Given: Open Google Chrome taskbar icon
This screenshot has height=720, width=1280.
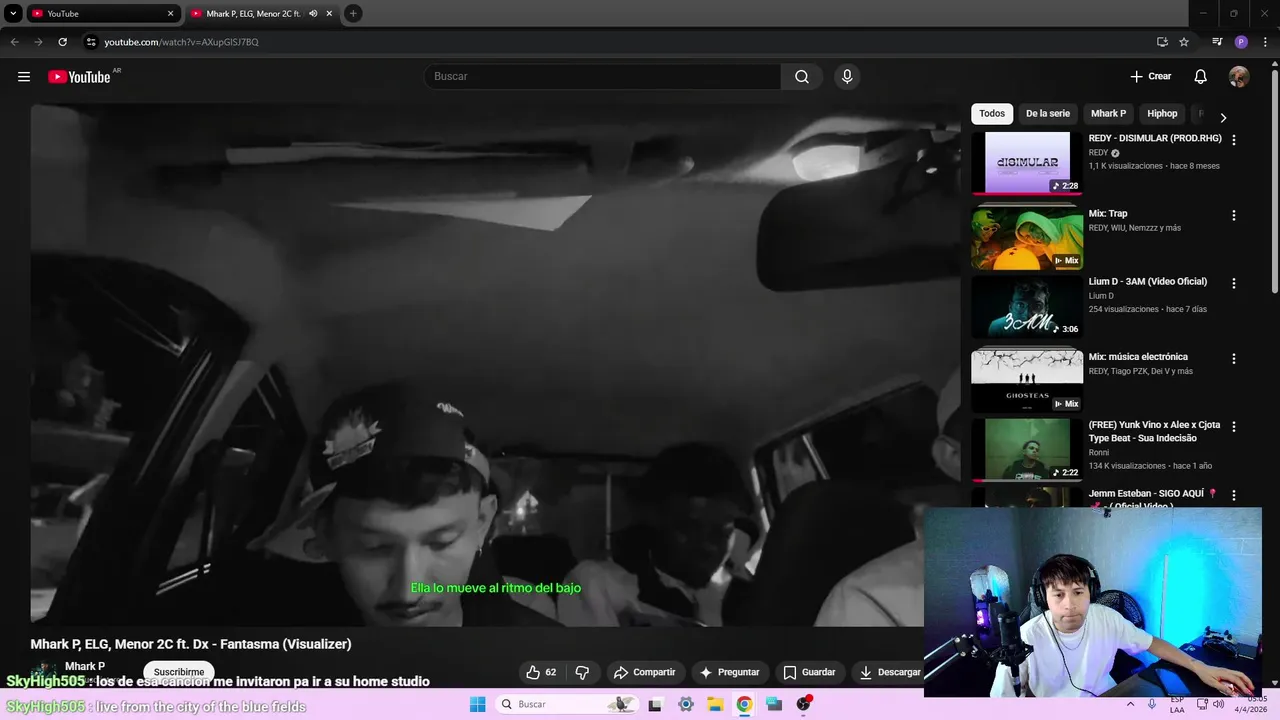Looking at the screenshot, I should click(x=744, y=704).
